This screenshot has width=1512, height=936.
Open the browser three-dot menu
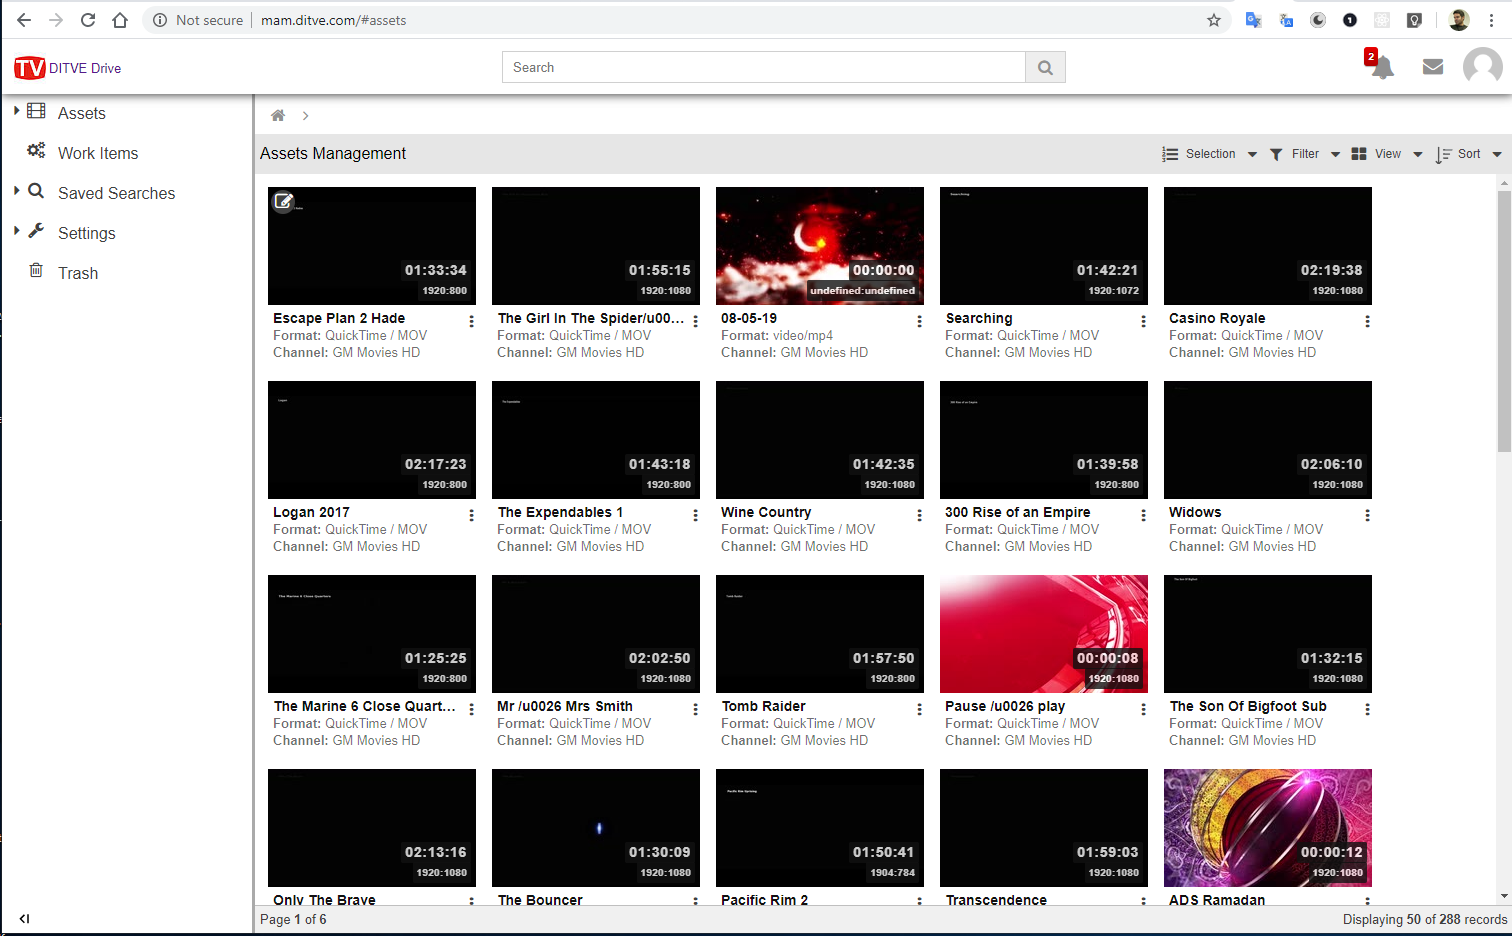pyautogui.click(x=1491, y=20)
